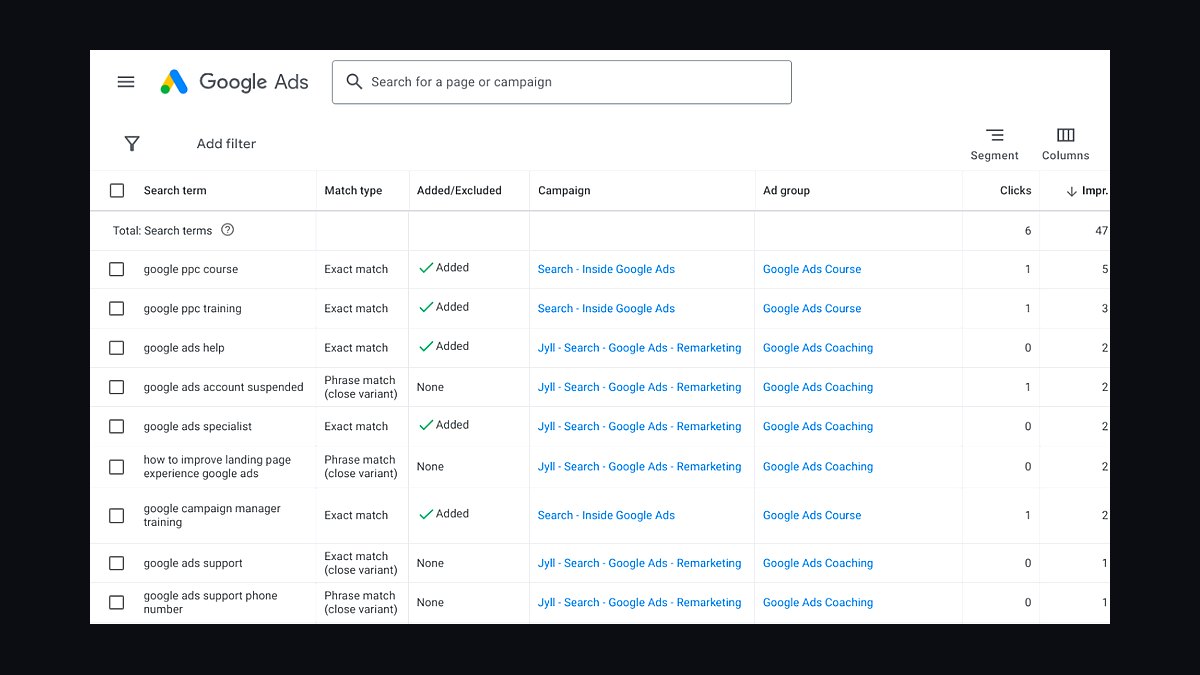Click Added status for google ads specialist
The height and width of the screenshot is (675, 1200).
coord(444,425)
